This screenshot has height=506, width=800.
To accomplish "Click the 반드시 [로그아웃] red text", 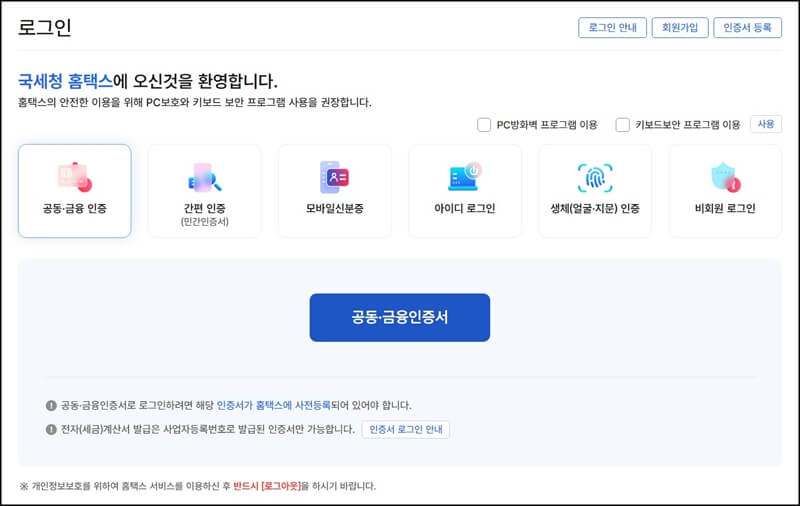I will (x=267, y=486).
